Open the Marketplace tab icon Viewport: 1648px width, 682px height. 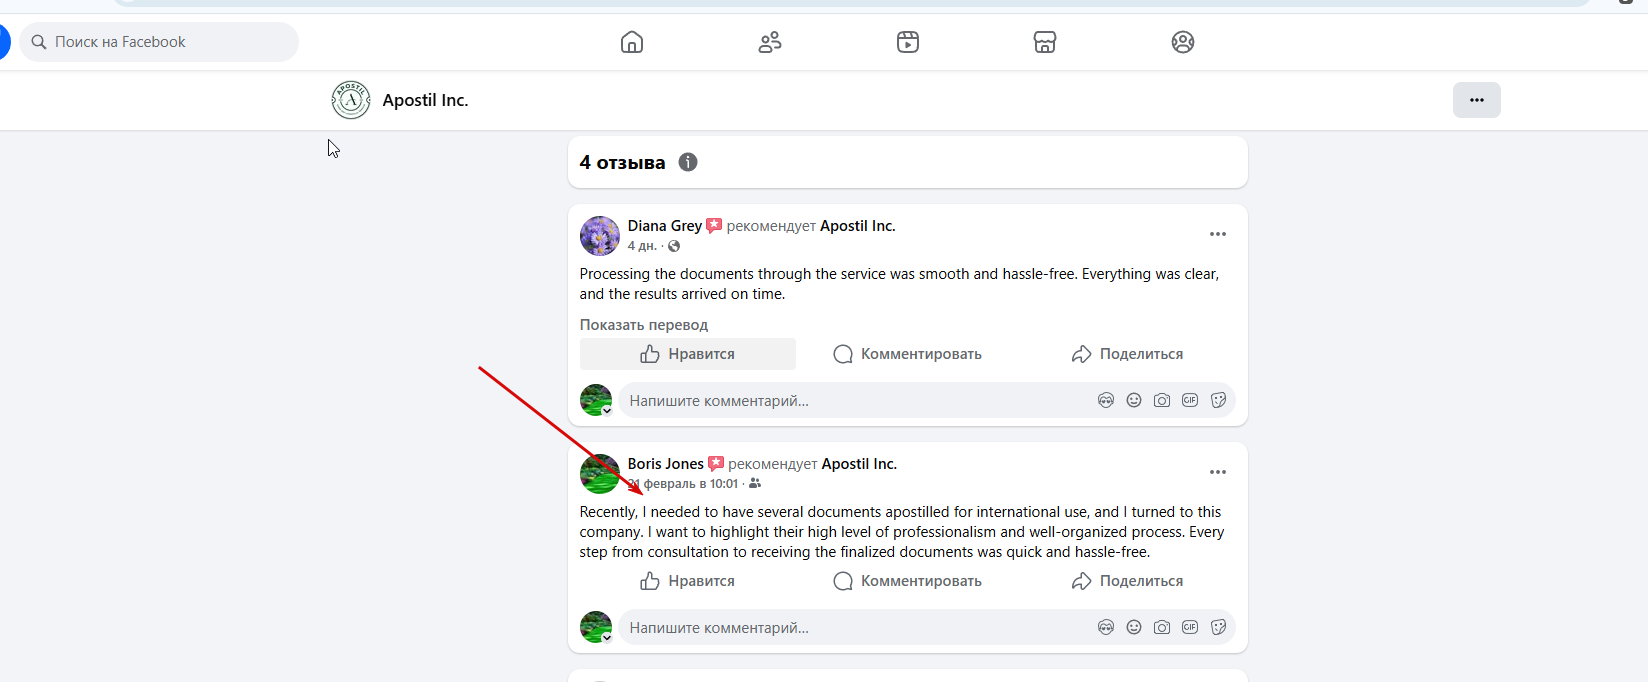click(x=1045, y=42)
